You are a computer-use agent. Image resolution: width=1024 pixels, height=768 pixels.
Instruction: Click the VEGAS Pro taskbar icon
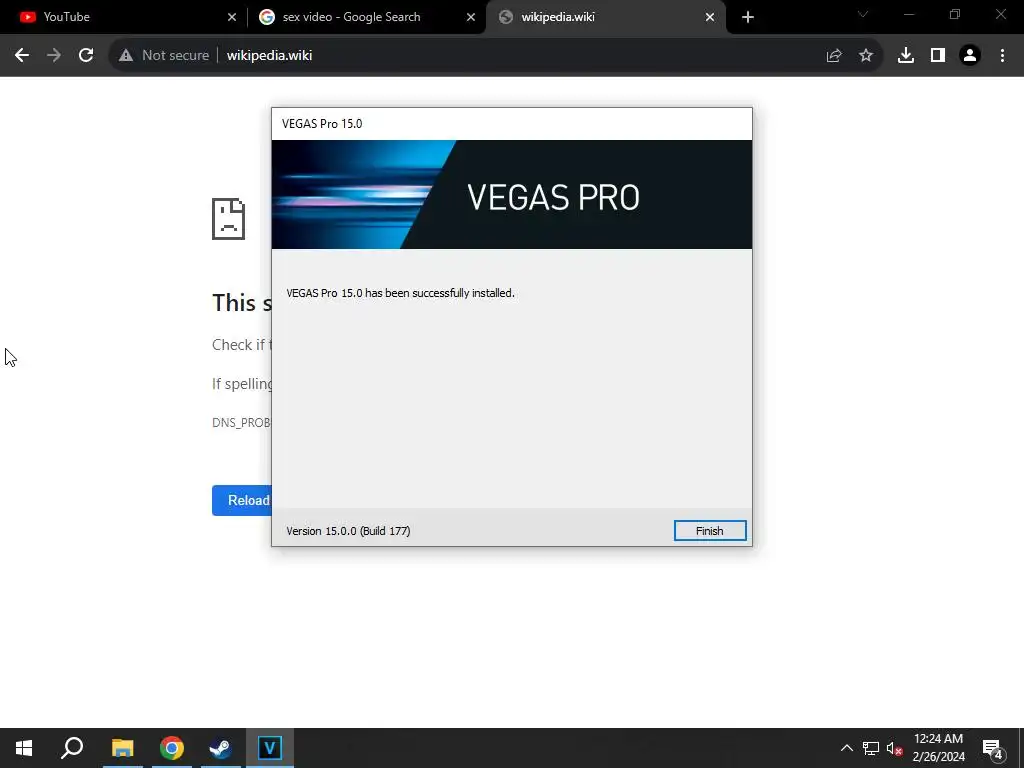click(270, 748)
